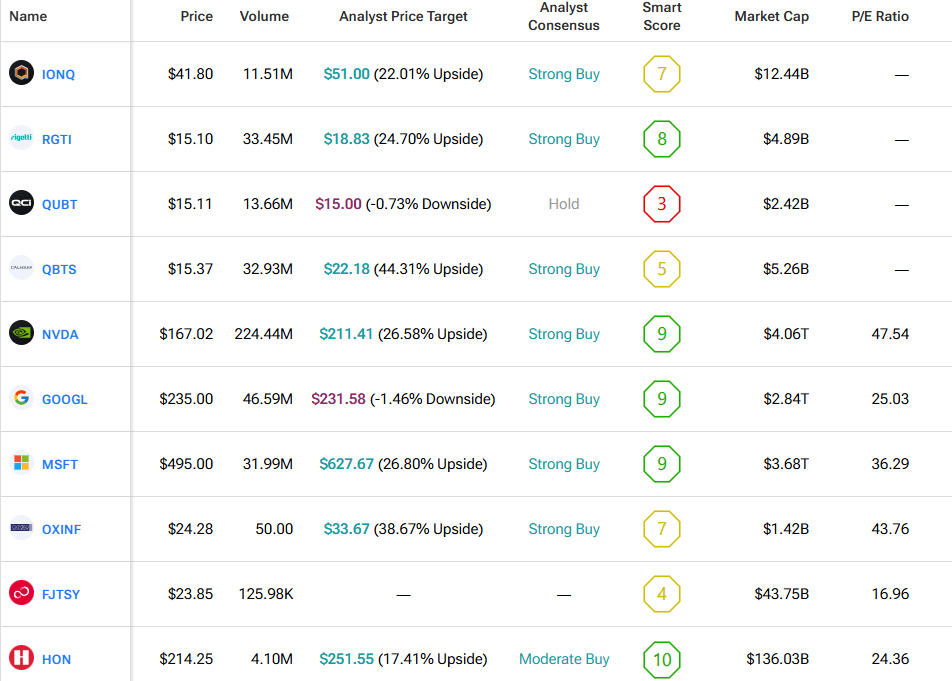Click HON Smart Score 10 badge
Viewport: 952px width, 681px height.
coord(662,659)
